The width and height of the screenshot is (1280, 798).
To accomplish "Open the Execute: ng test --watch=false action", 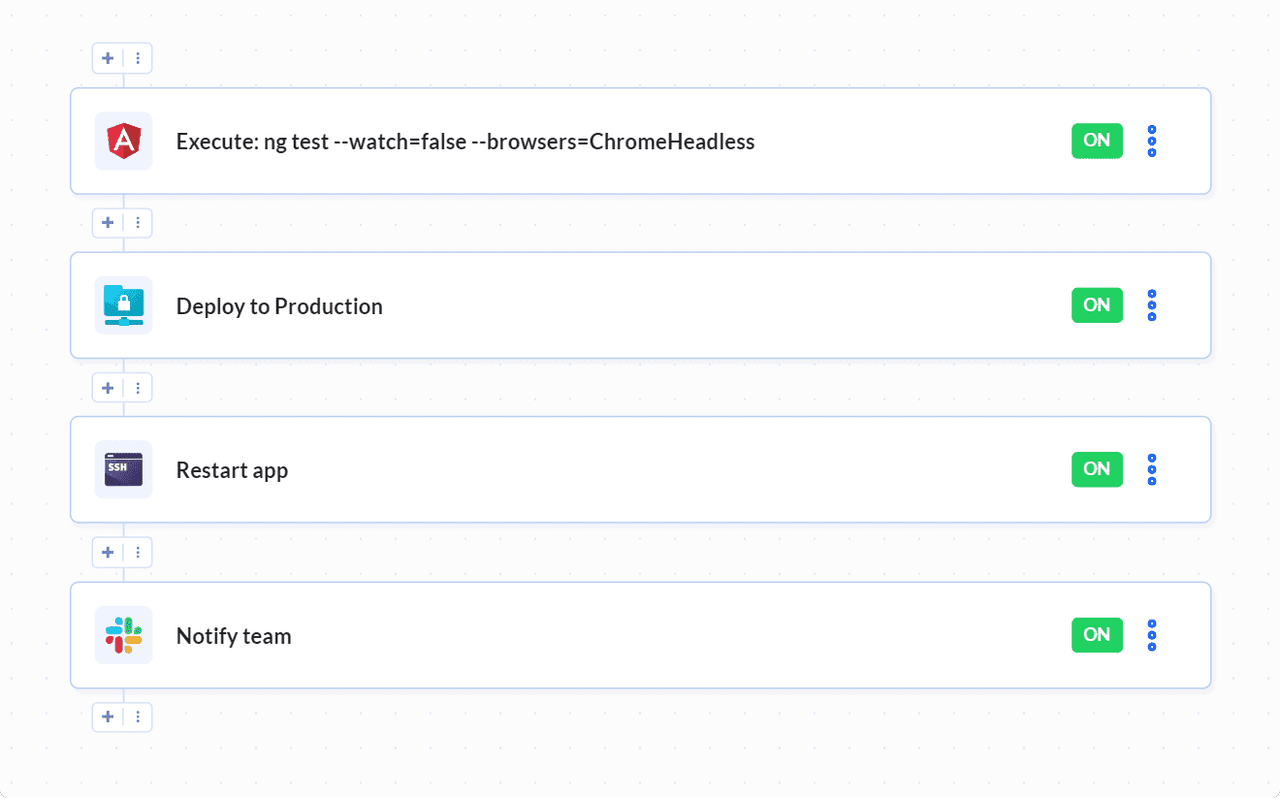I will [640, 141].
